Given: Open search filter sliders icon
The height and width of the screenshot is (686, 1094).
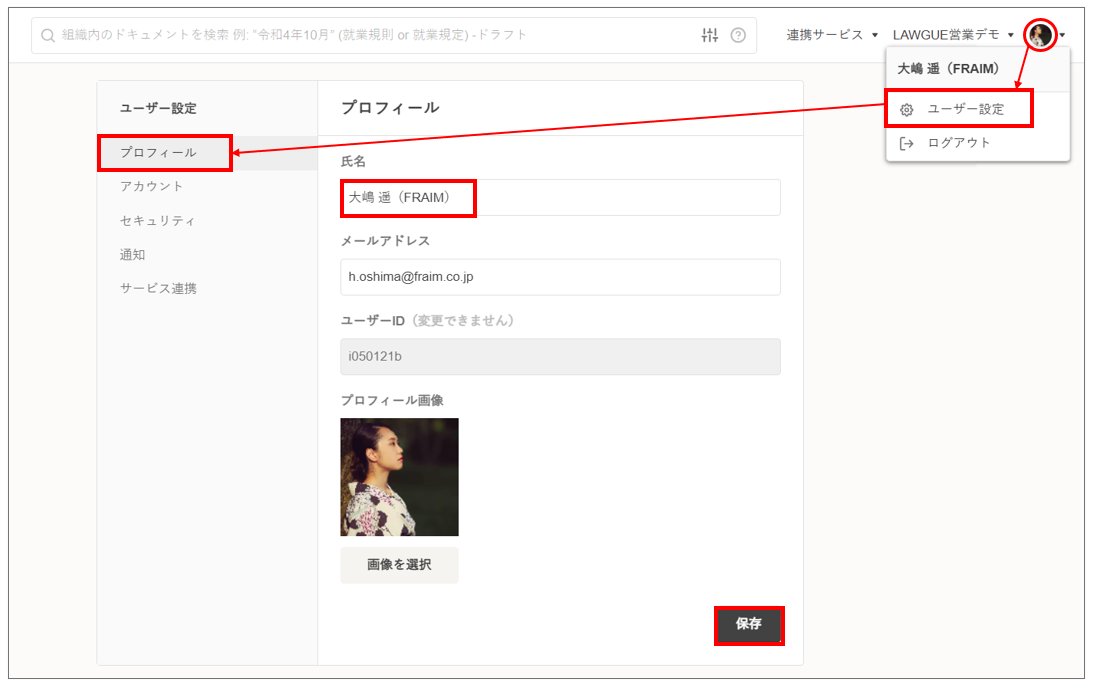Looking at the screenshot, I should 710,35.
